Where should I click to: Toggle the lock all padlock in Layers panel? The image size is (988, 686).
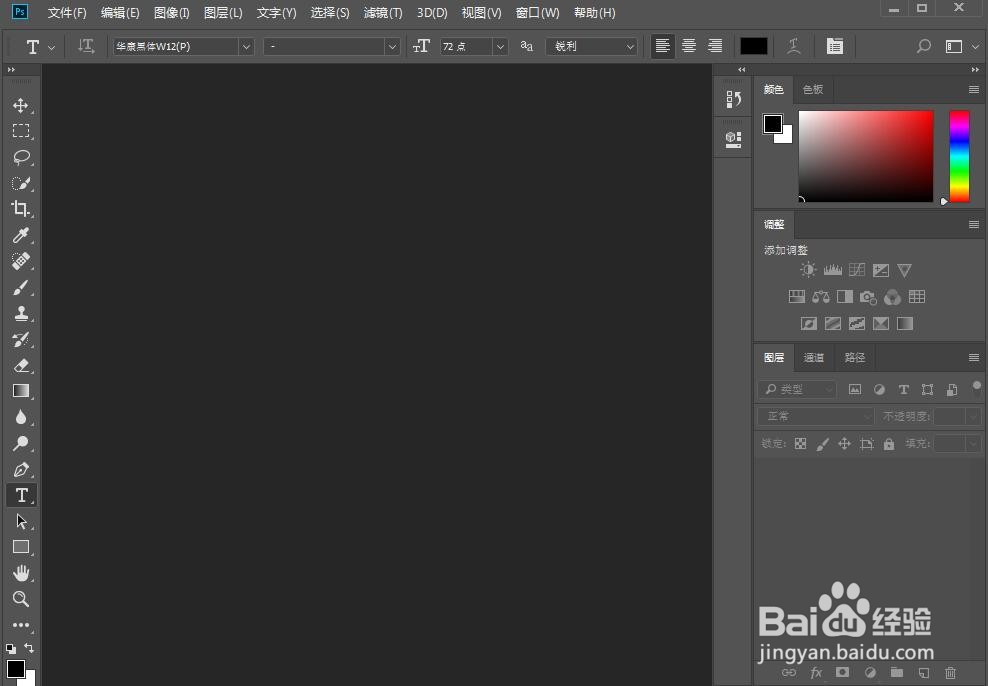coord(889,444)
